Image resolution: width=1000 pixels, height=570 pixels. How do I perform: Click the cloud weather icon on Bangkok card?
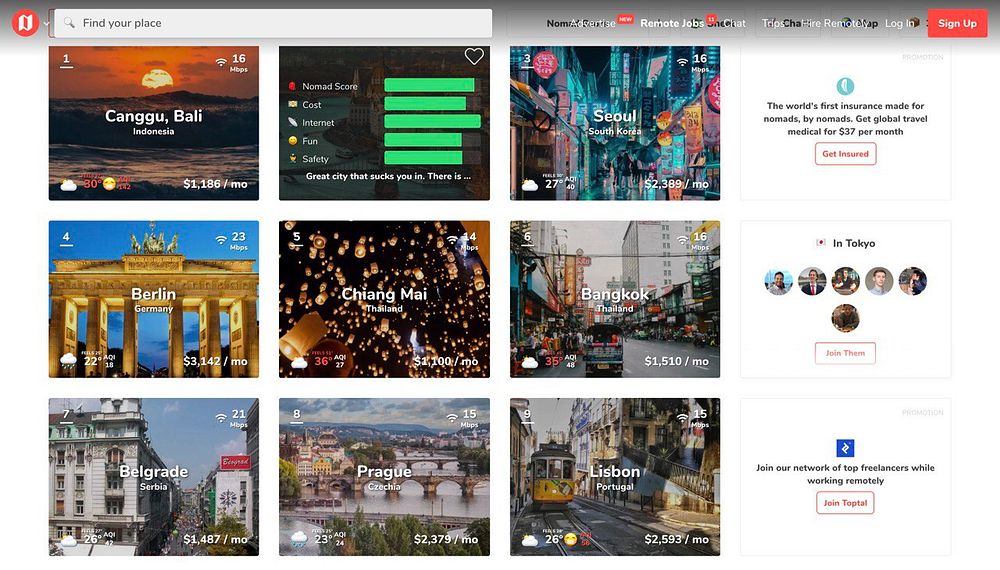530,363
